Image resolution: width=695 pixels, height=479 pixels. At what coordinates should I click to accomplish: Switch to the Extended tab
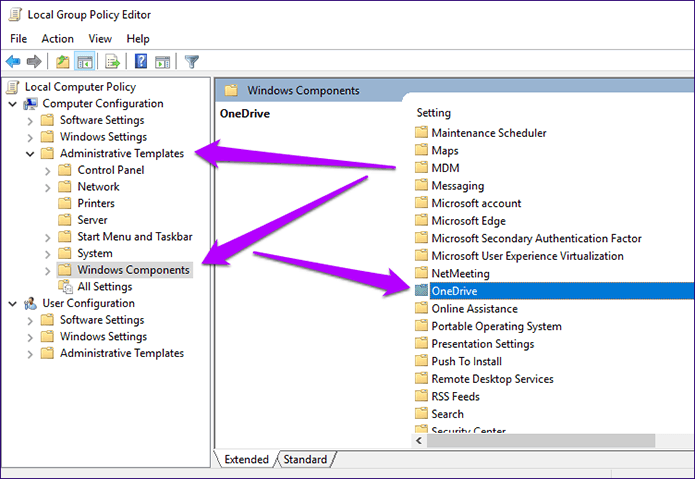point(246,460)
